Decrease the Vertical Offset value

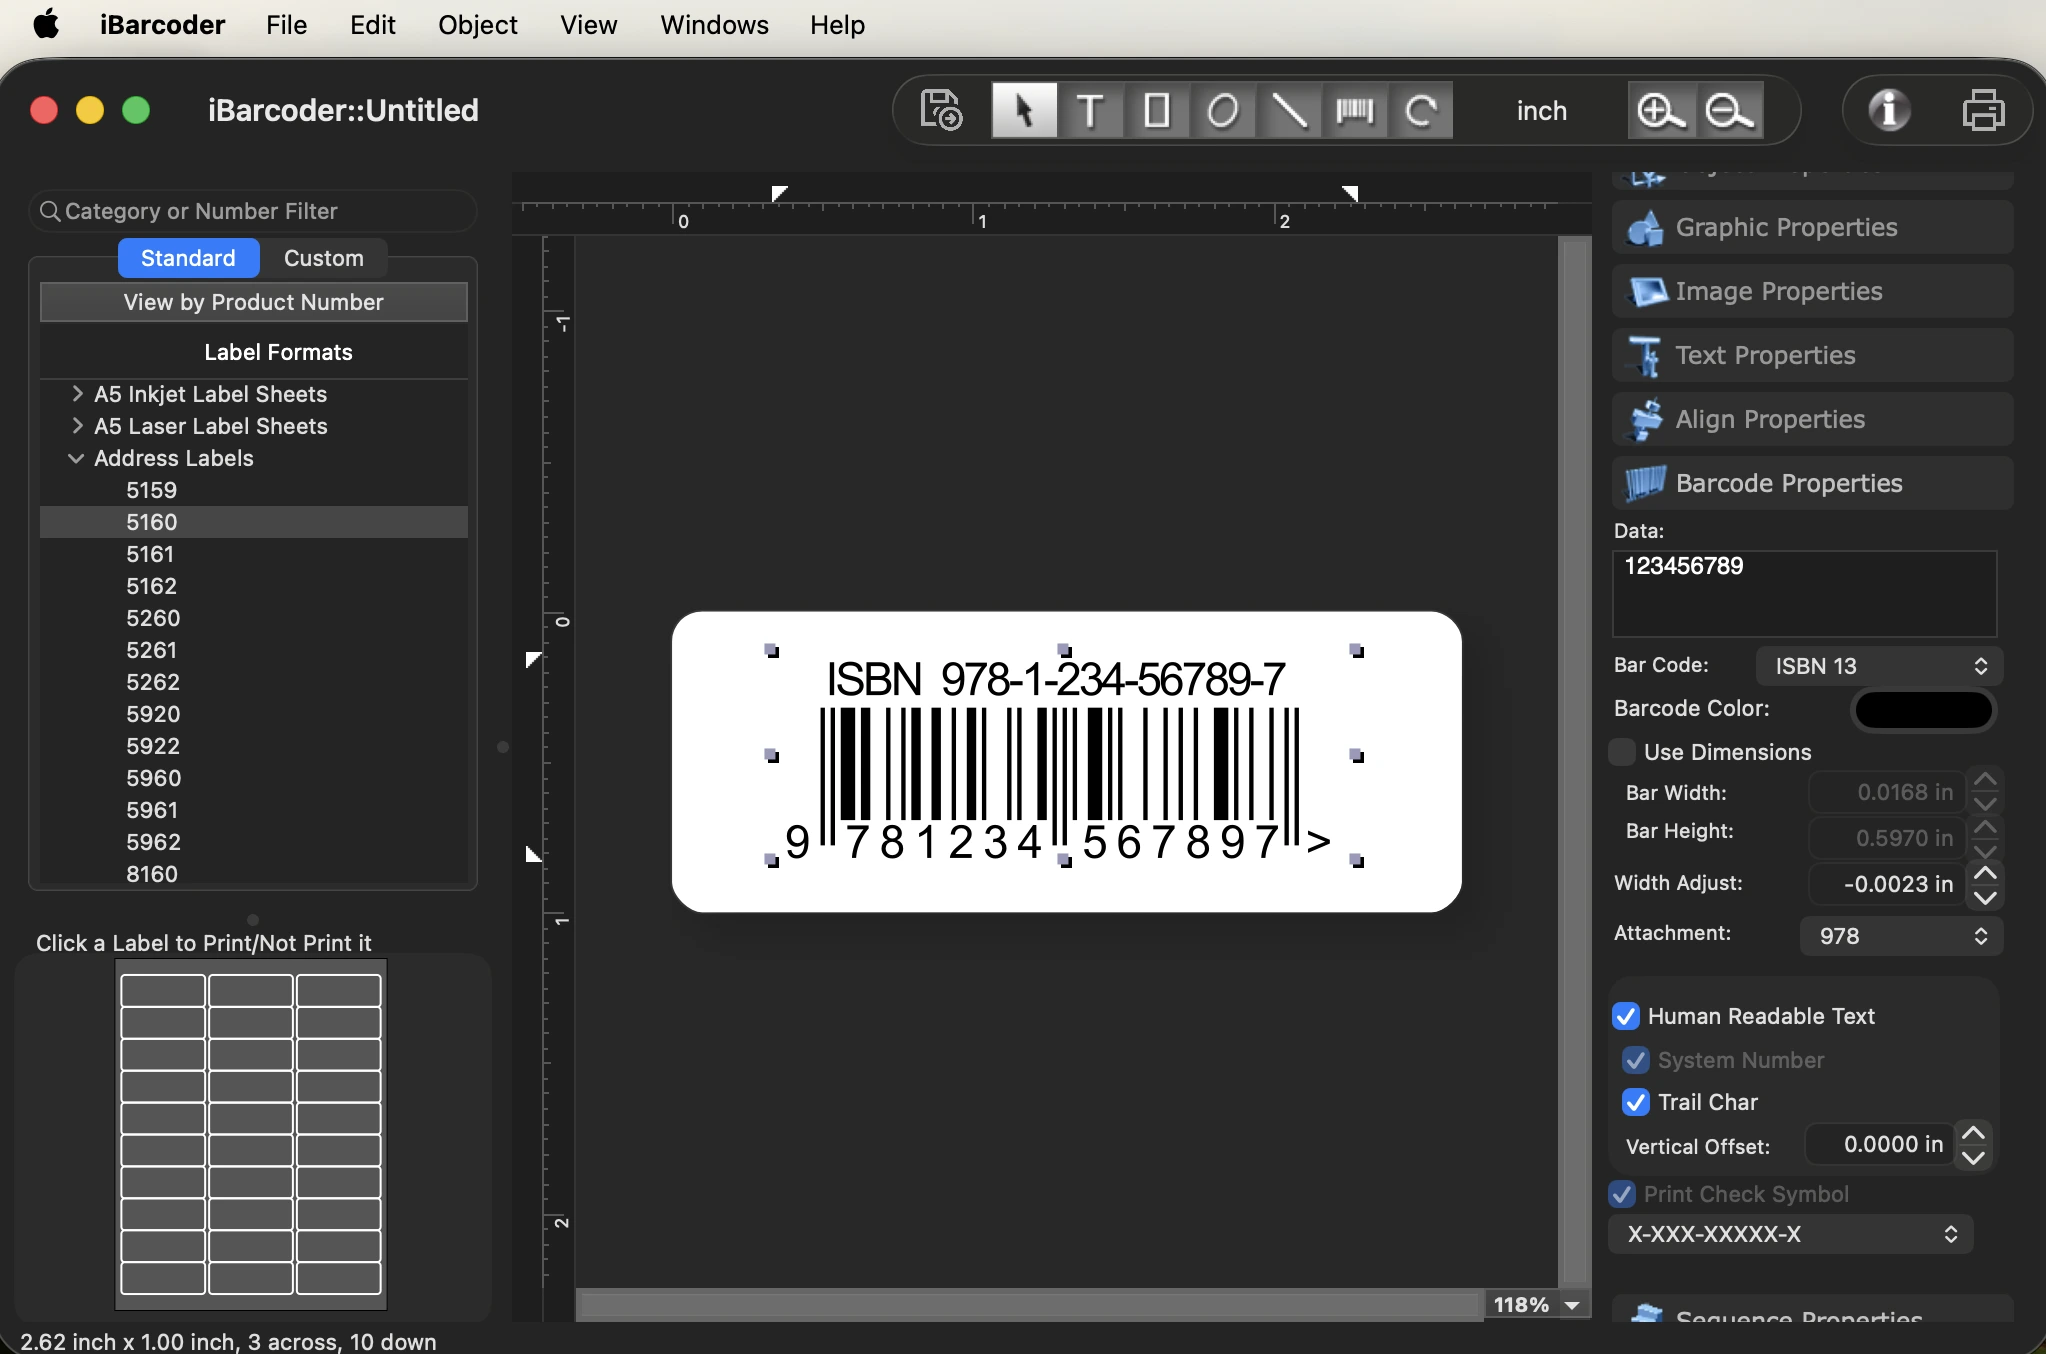tap(1973, 1158)
